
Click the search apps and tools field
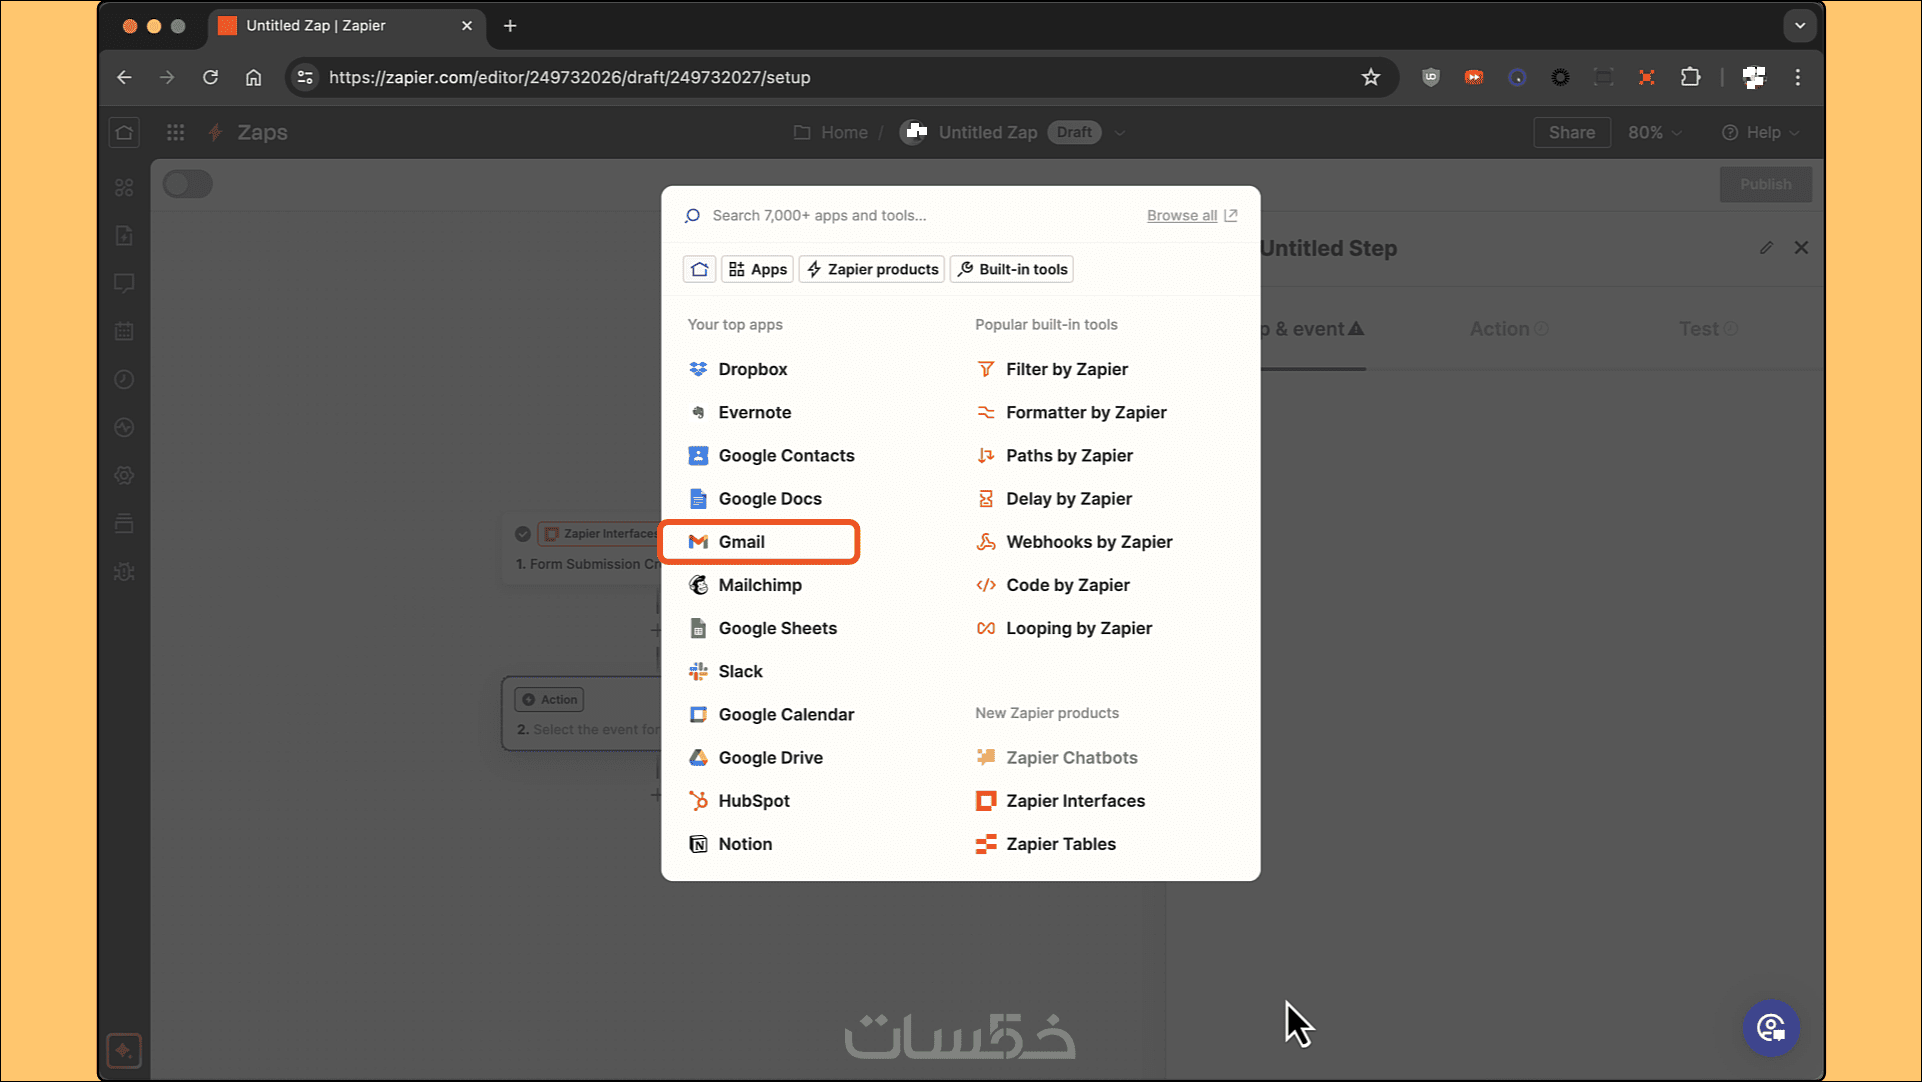click(x=900, y=215)
